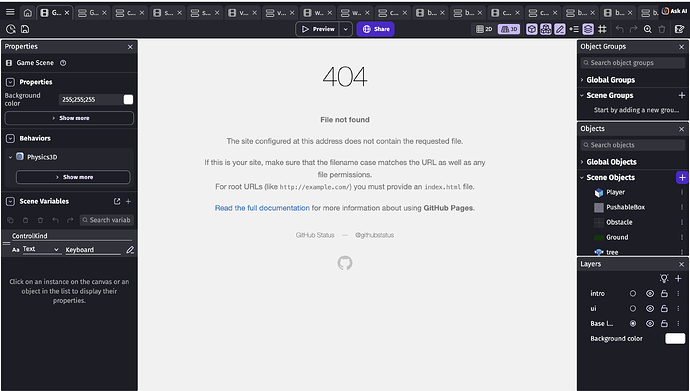
Task: Select the ControlKind variable name
Action: [x=72, y=236]
